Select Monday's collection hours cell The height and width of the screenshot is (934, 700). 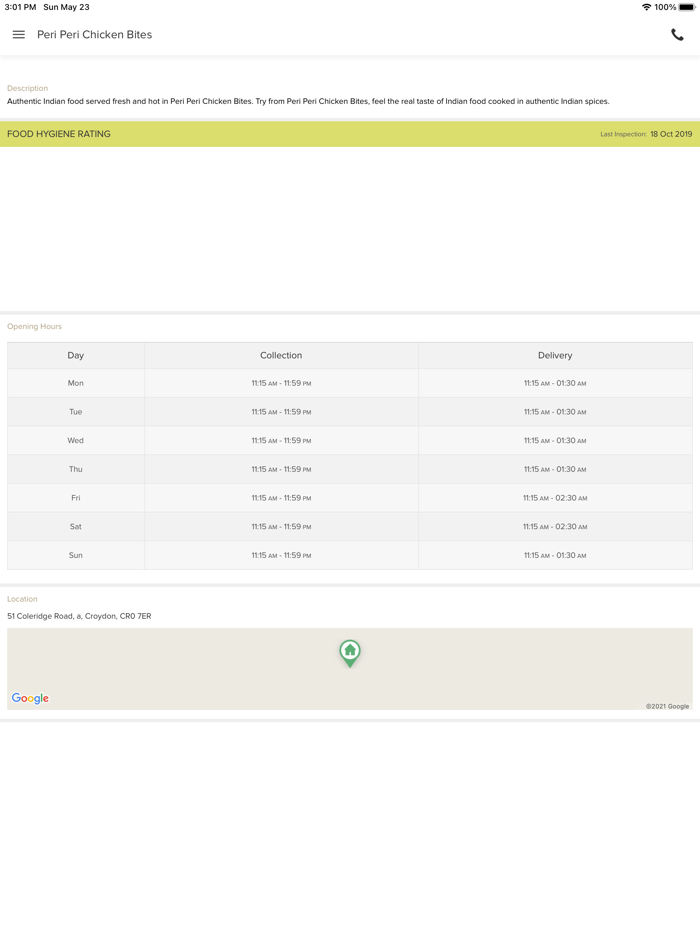point(281,383)
